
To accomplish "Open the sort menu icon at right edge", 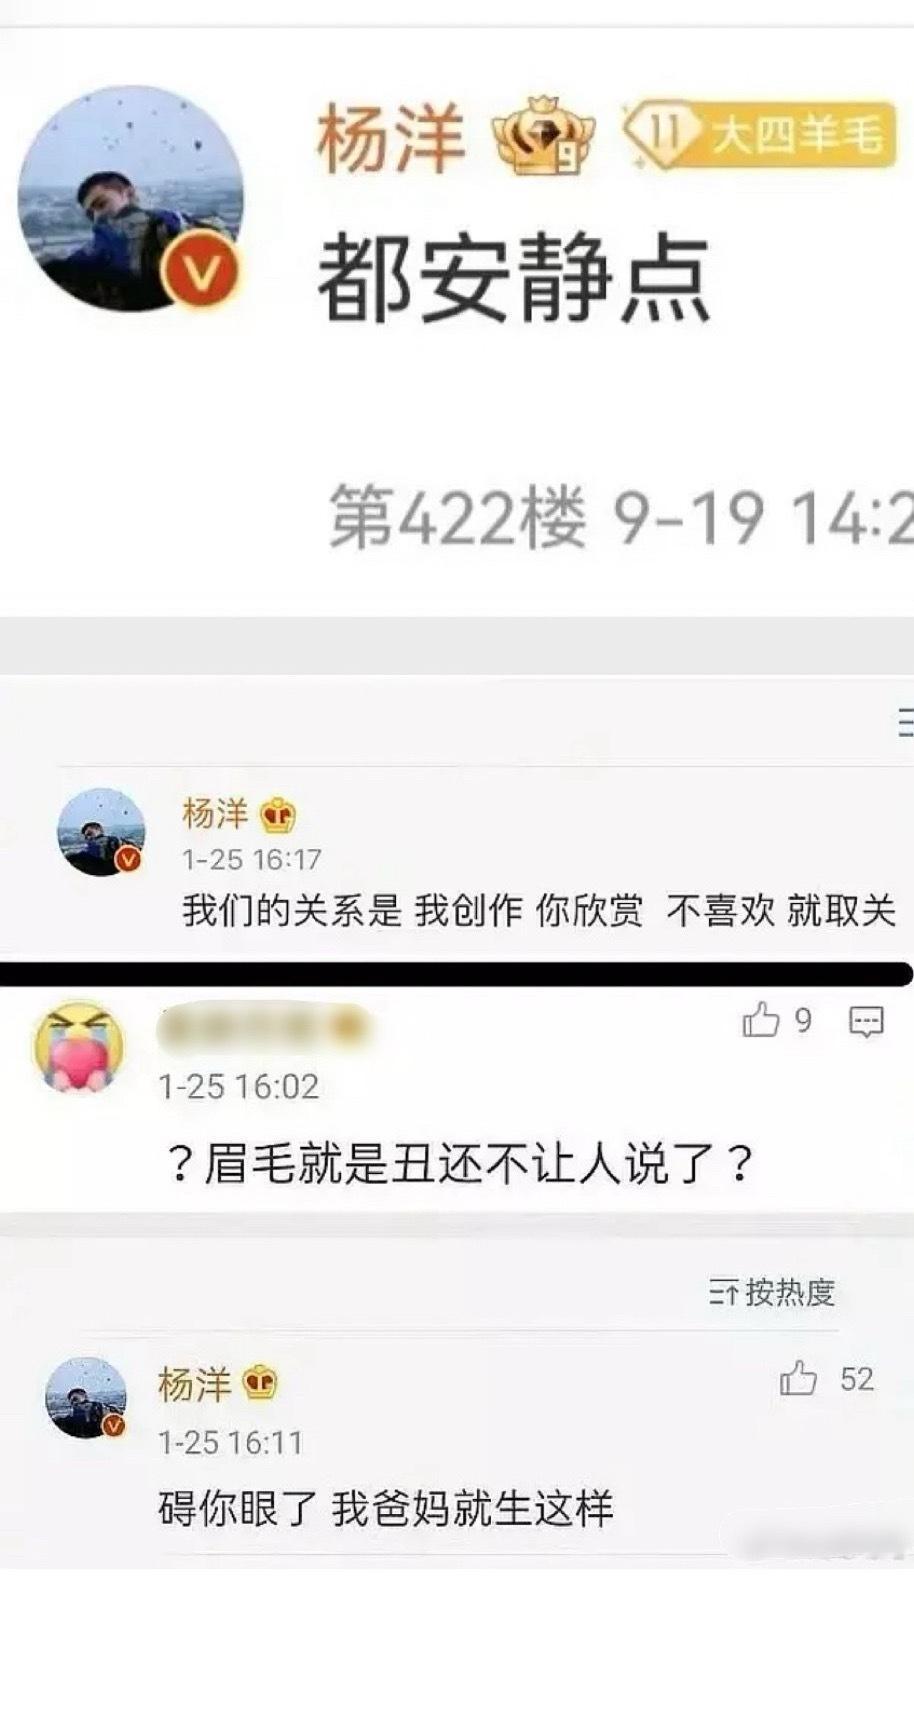I will tap(905, 722).
